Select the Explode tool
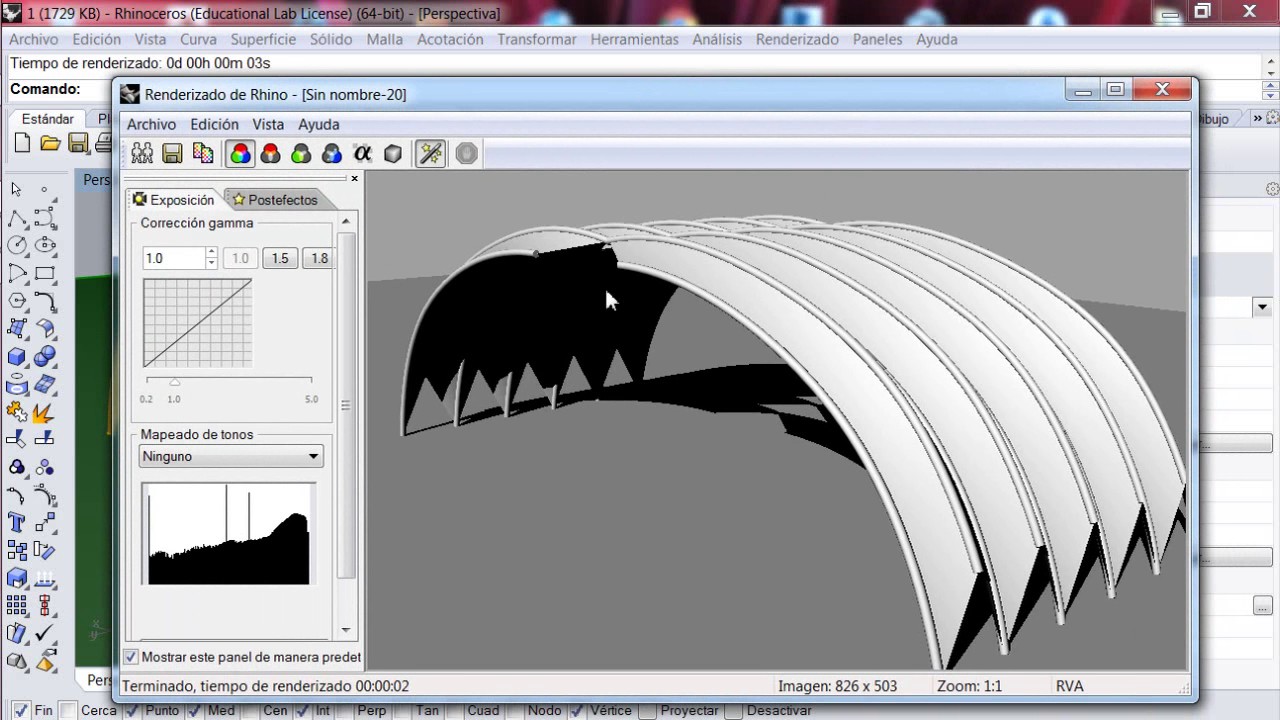 point(44,411)
